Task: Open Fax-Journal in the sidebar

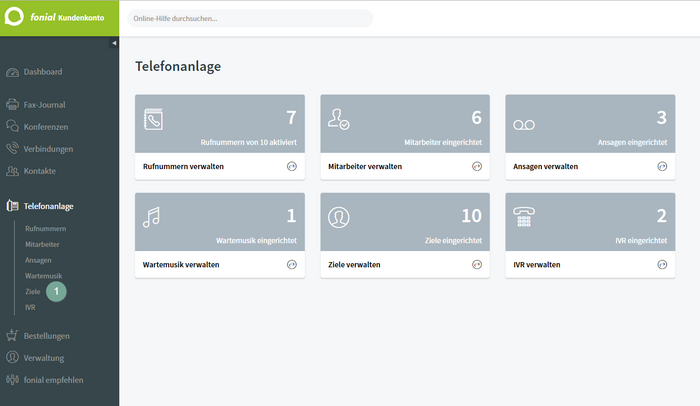Action: [45, 104]
